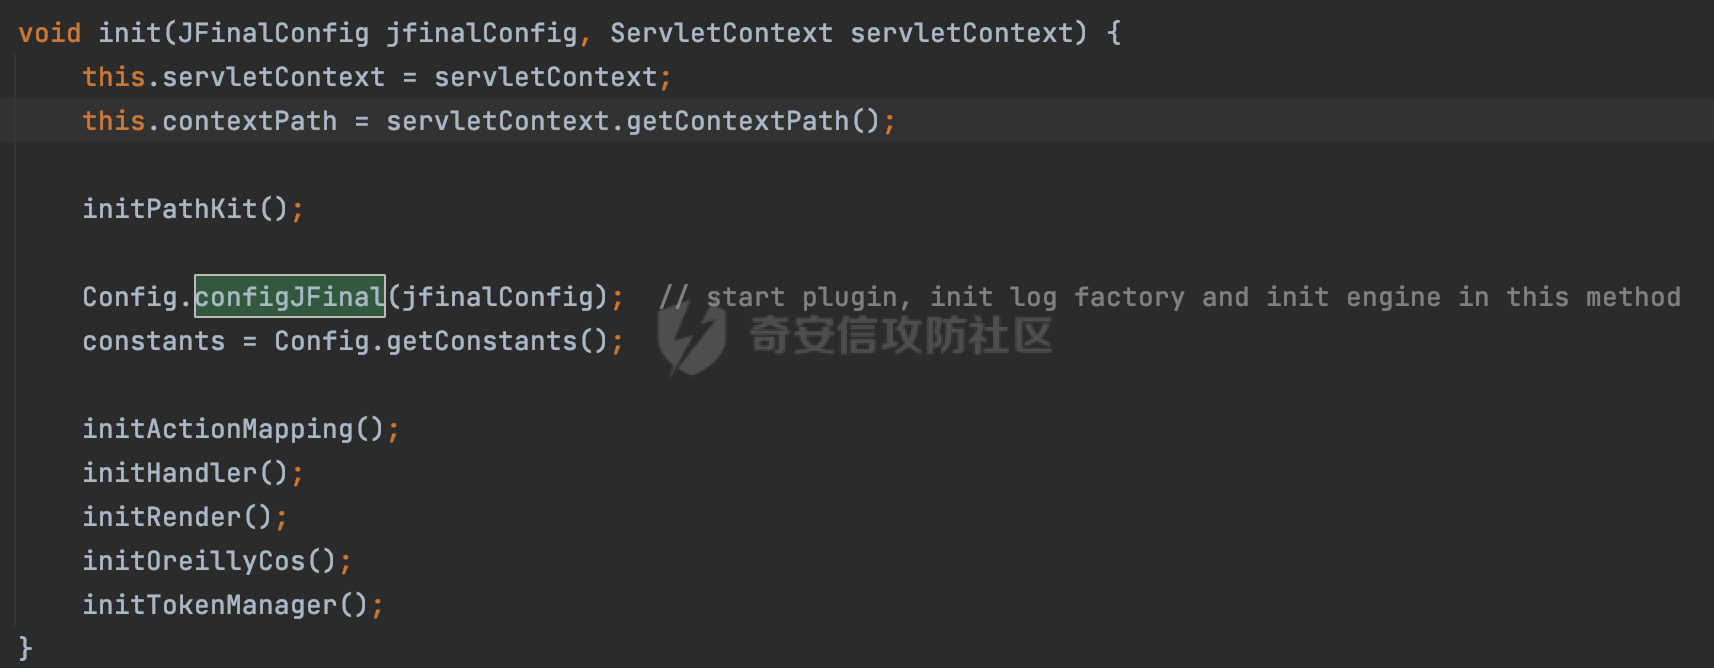The height and width of the screenshot is (668, 1714).
Task: Click the initOreillyCos() call
Action: 209,560
